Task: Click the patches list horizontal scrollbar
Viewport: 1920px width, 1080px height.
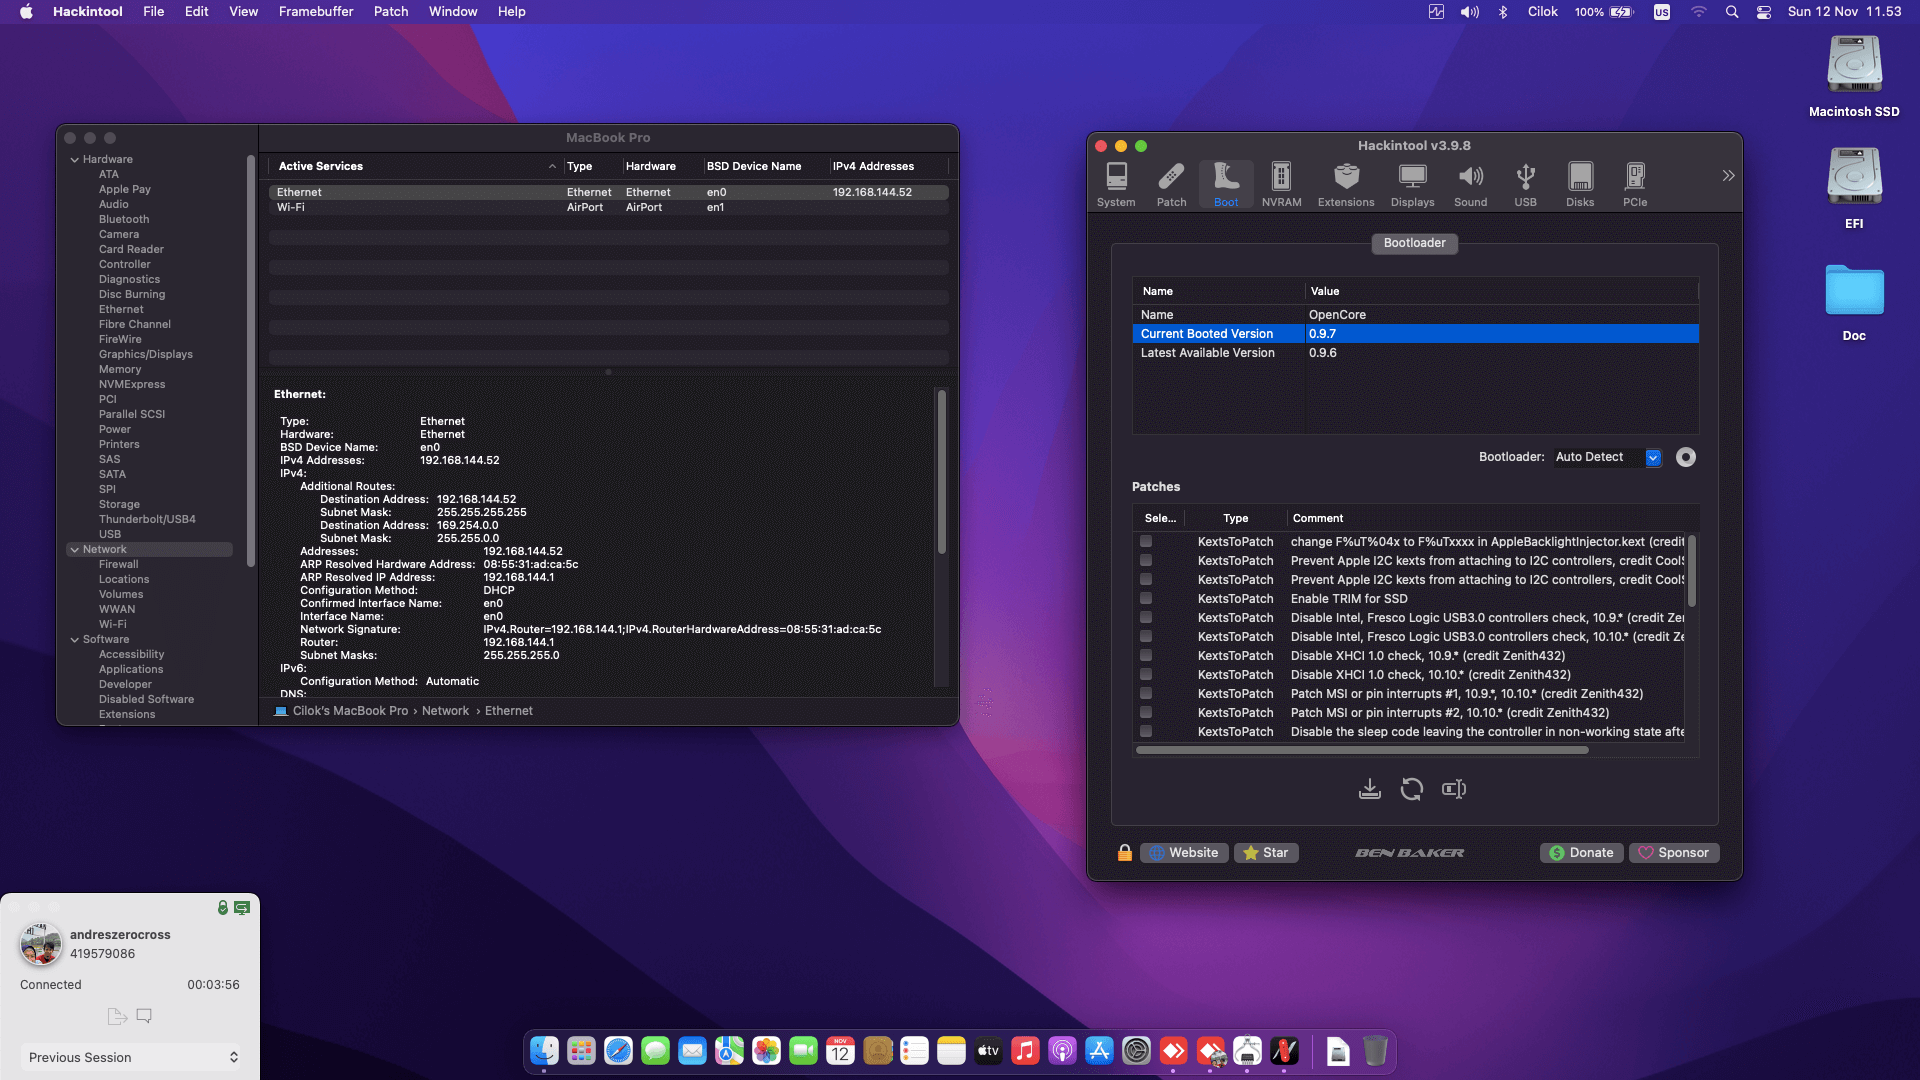Action: tap(1362, 750)
